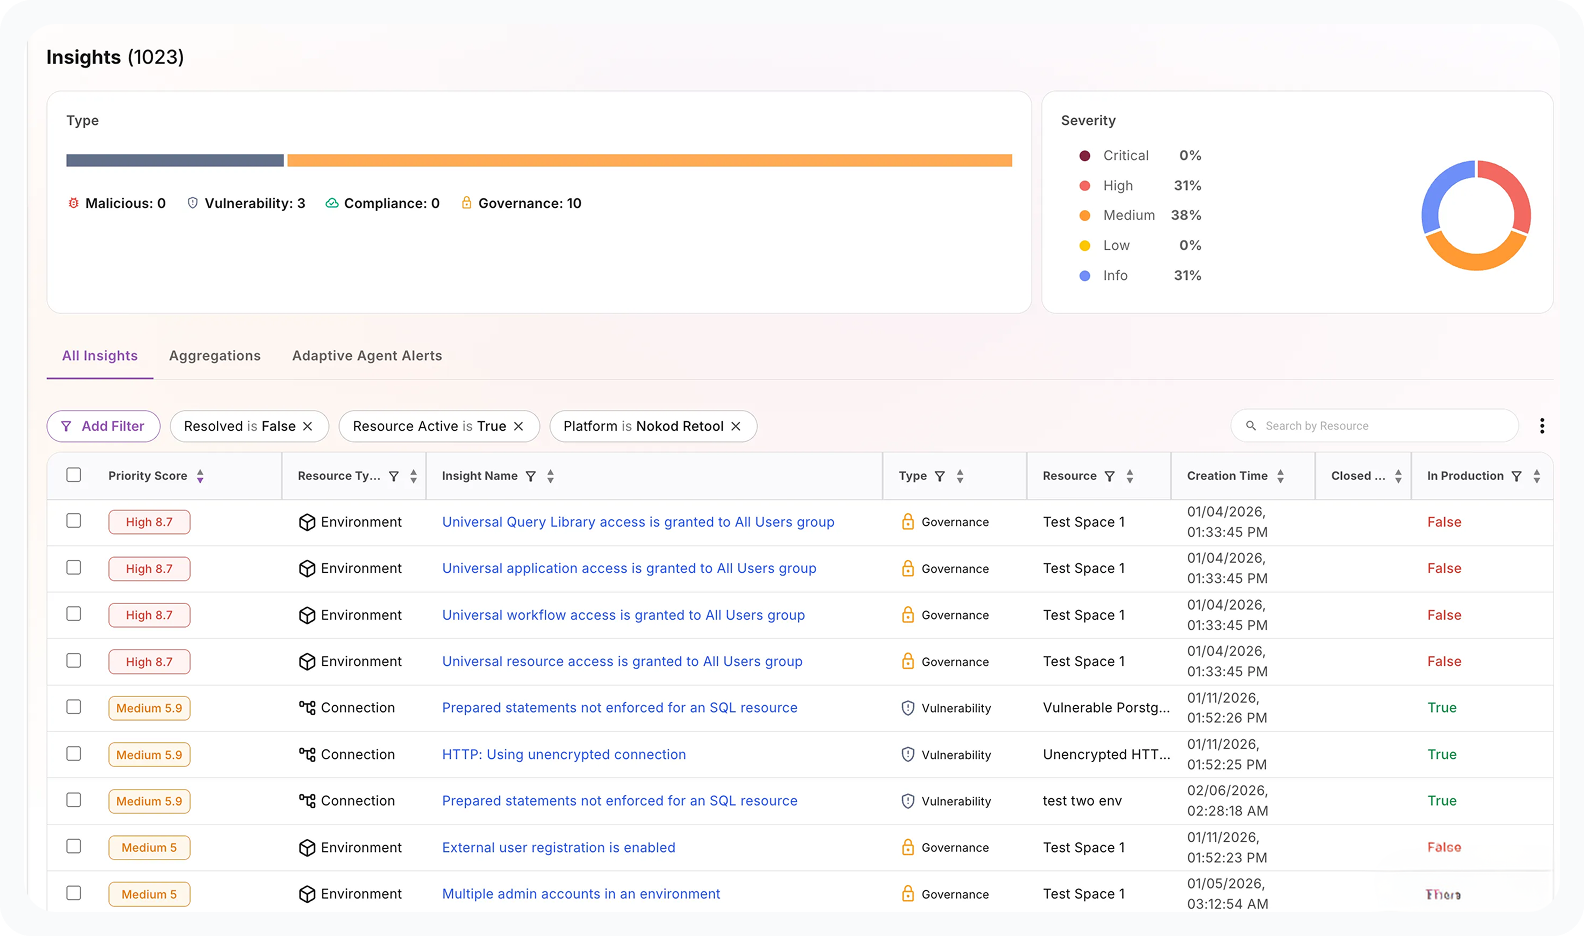Click the Critical severity legend dot
This screenshot has width=1584, height=936.
point(1085,156)
